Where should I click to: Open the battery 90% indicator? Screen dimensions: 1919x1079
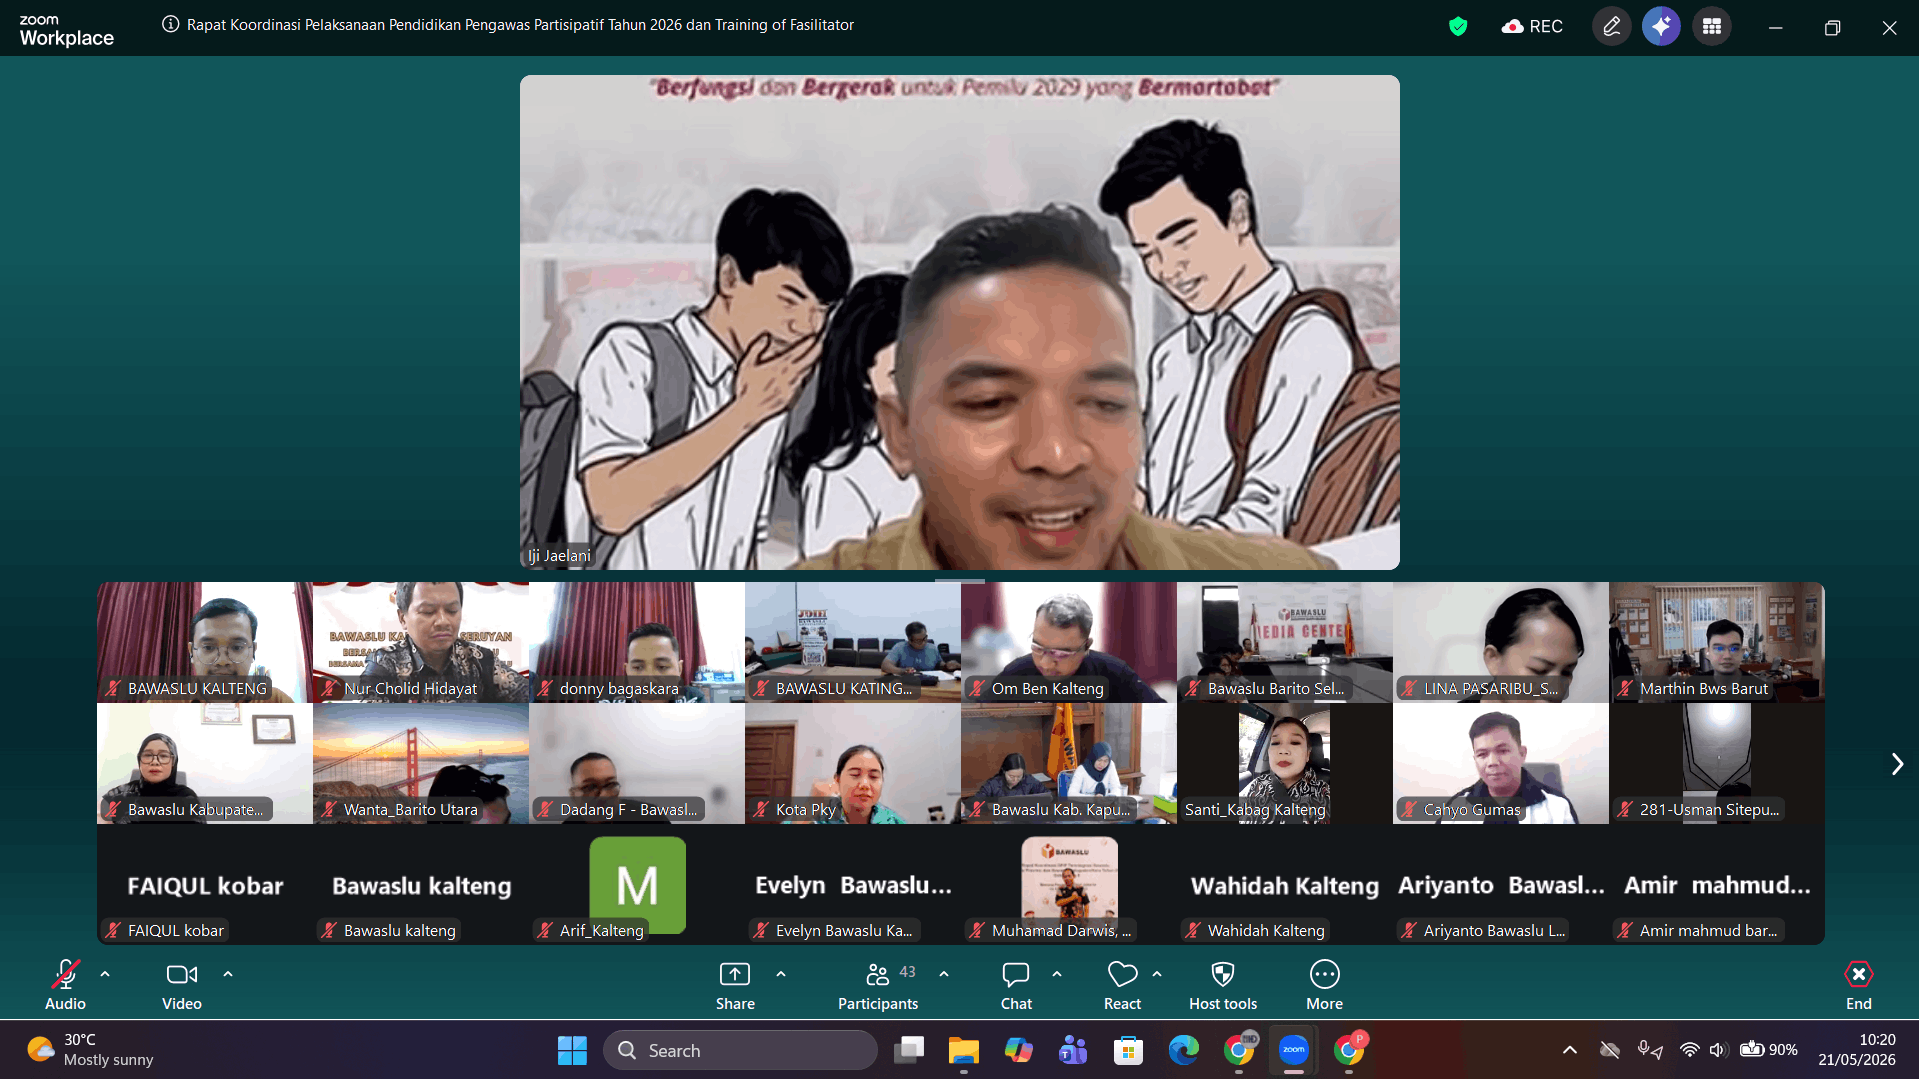[1768, 1050]
